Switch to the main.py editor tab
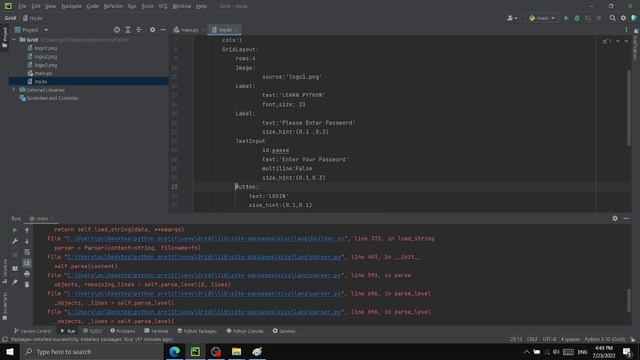 (189, 30)
